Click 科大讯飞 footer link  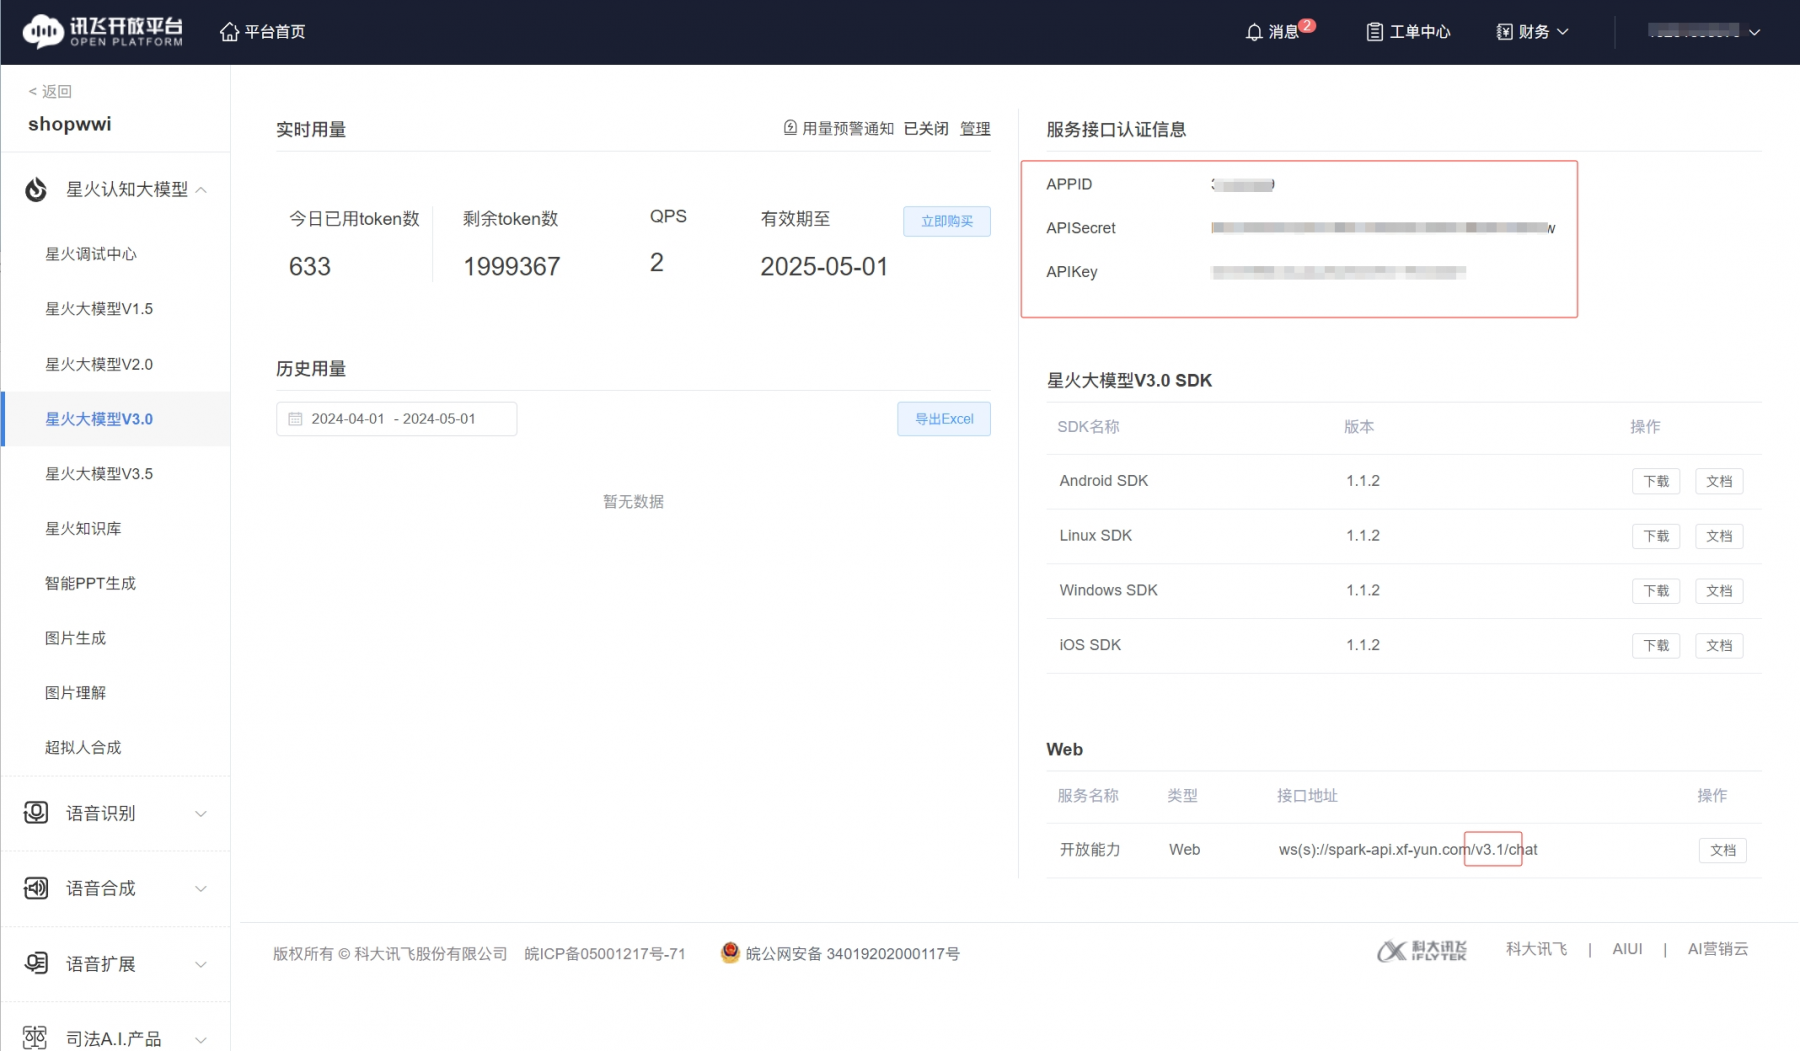[x=1536, y=949]
